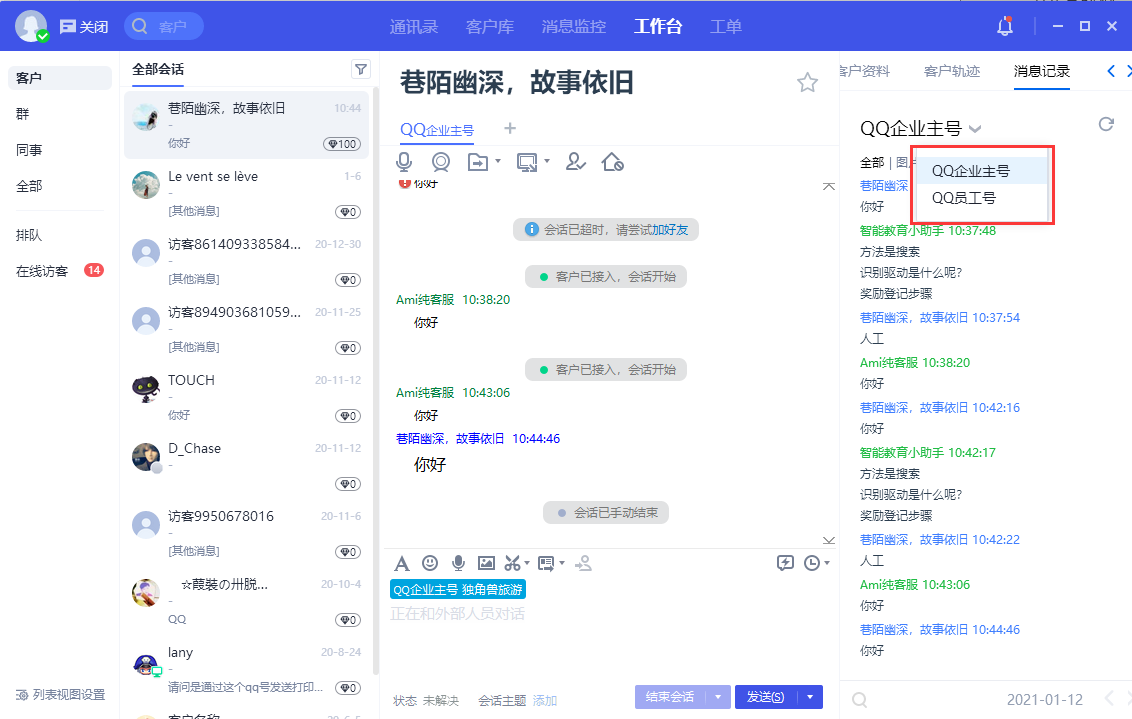Select 群 in the left sidebar
Screen dimensions: 1132x719
pos(23,113)
